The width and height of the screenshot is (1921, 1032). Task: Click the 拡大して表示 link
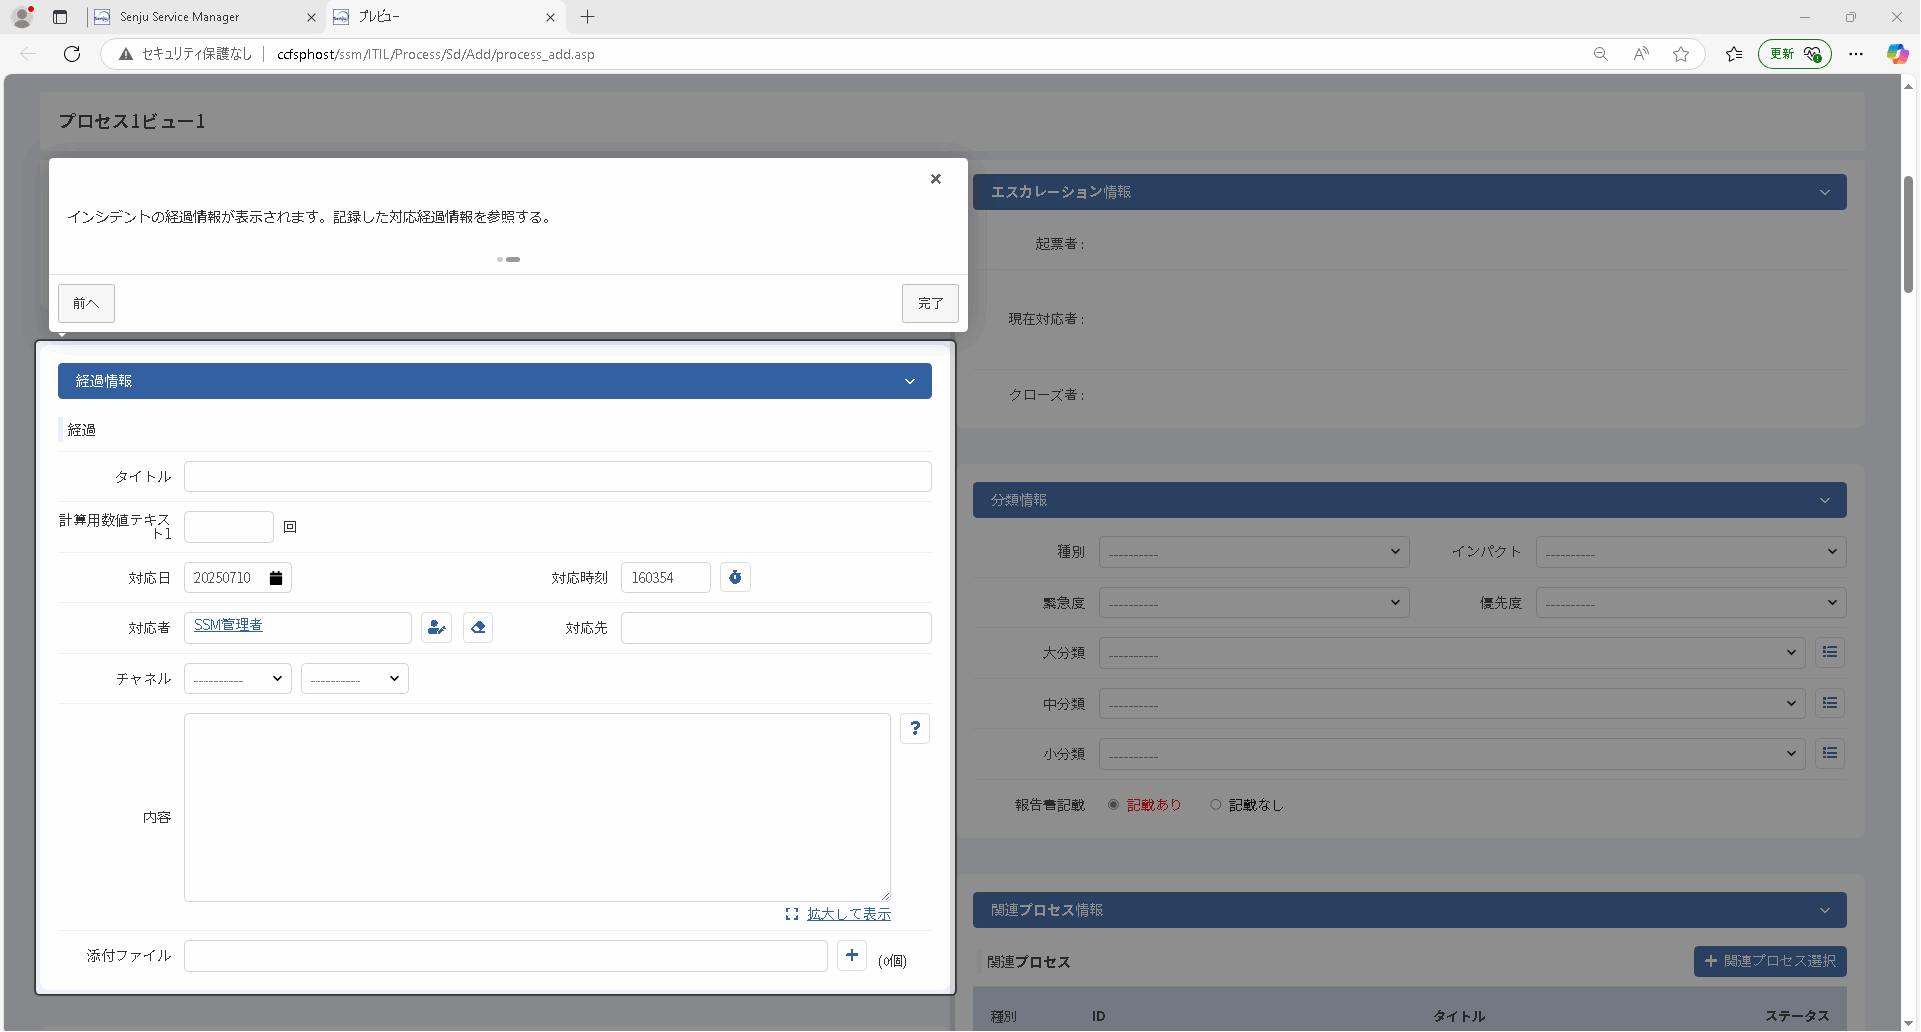[848, 914]
